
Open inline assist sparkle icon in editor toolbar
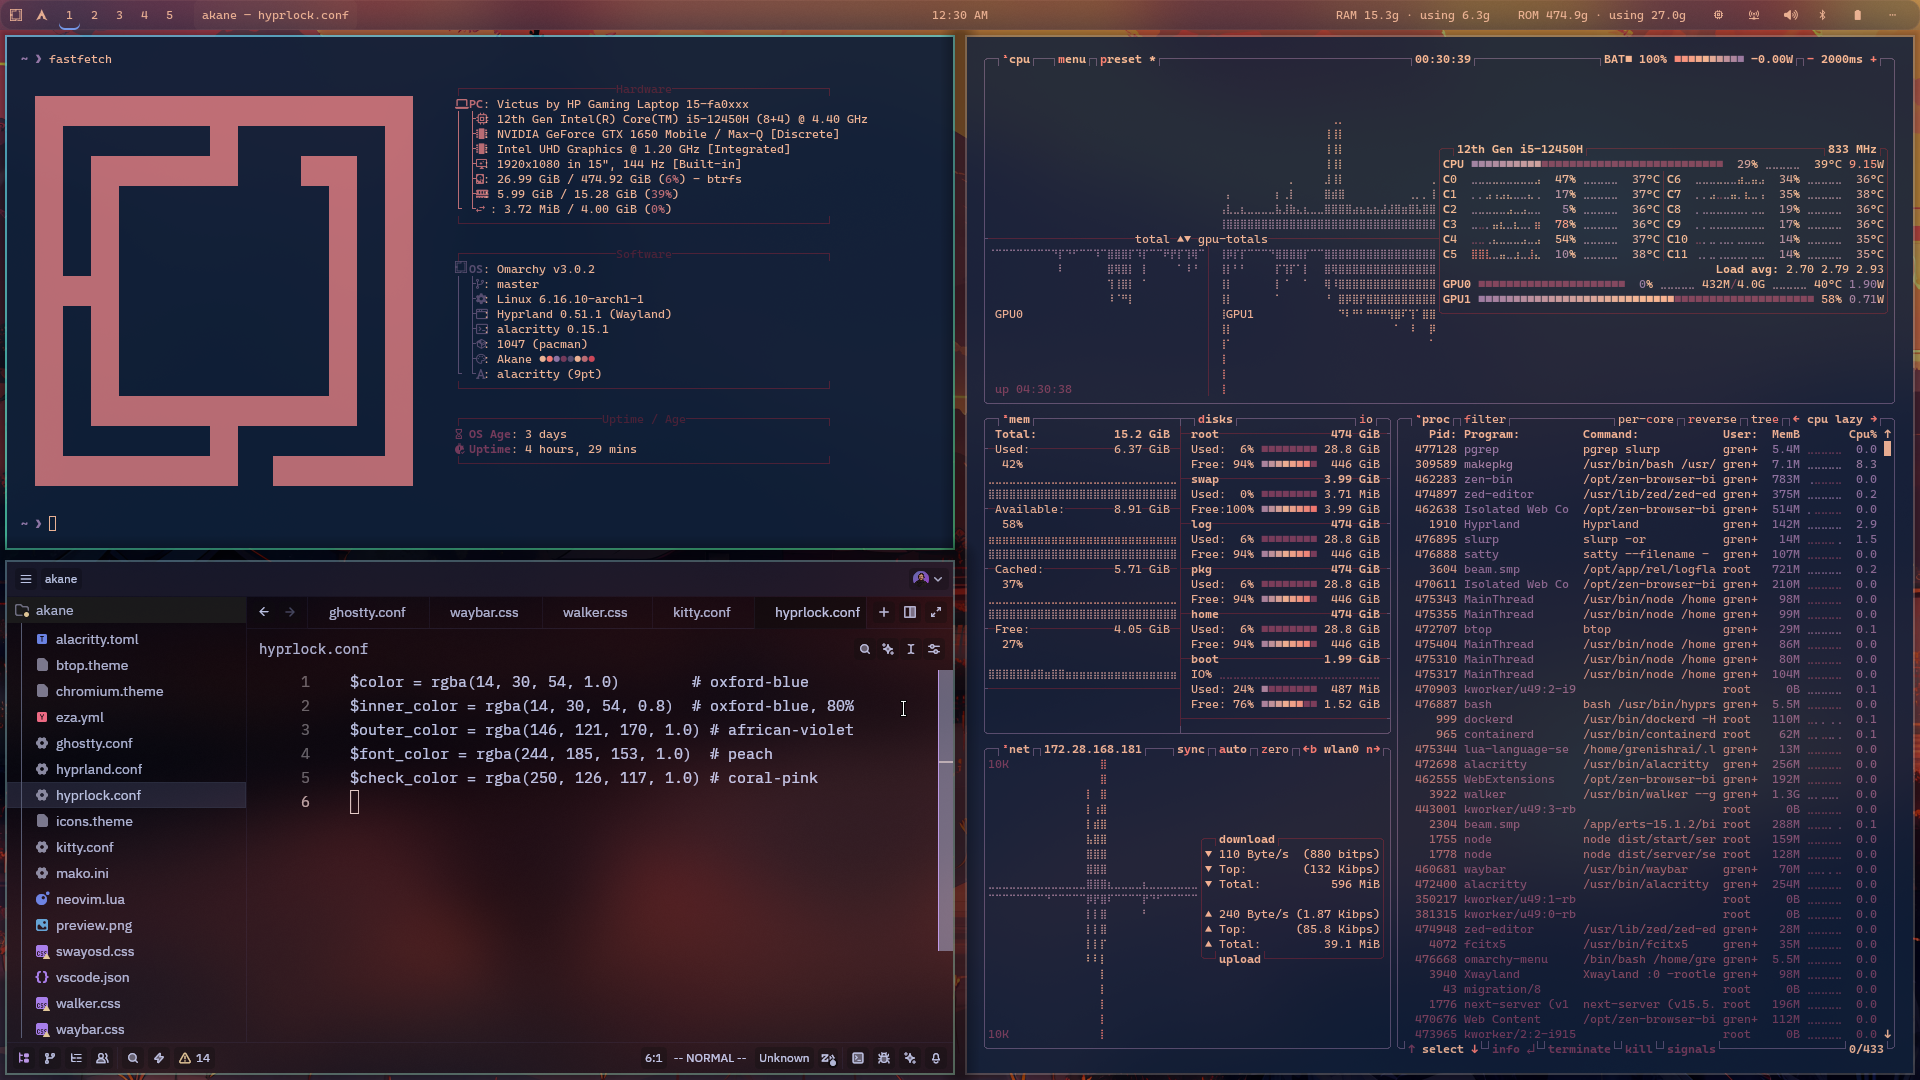[888, 649]
